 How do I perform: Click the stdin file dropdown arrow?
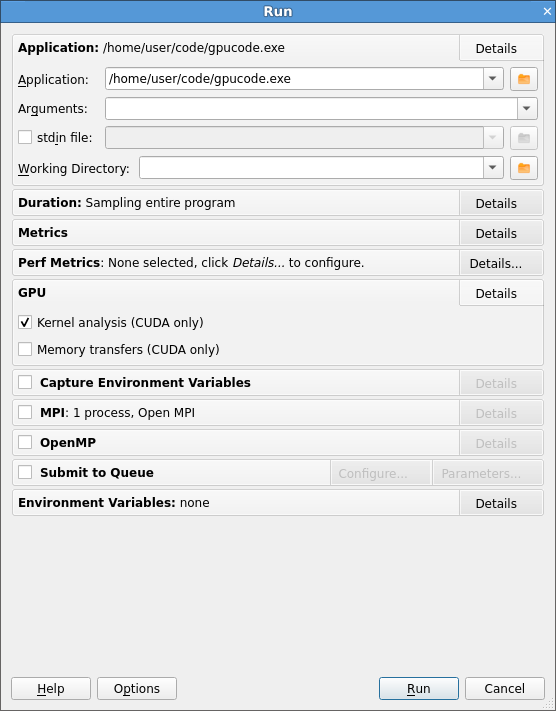pos(493,138)
